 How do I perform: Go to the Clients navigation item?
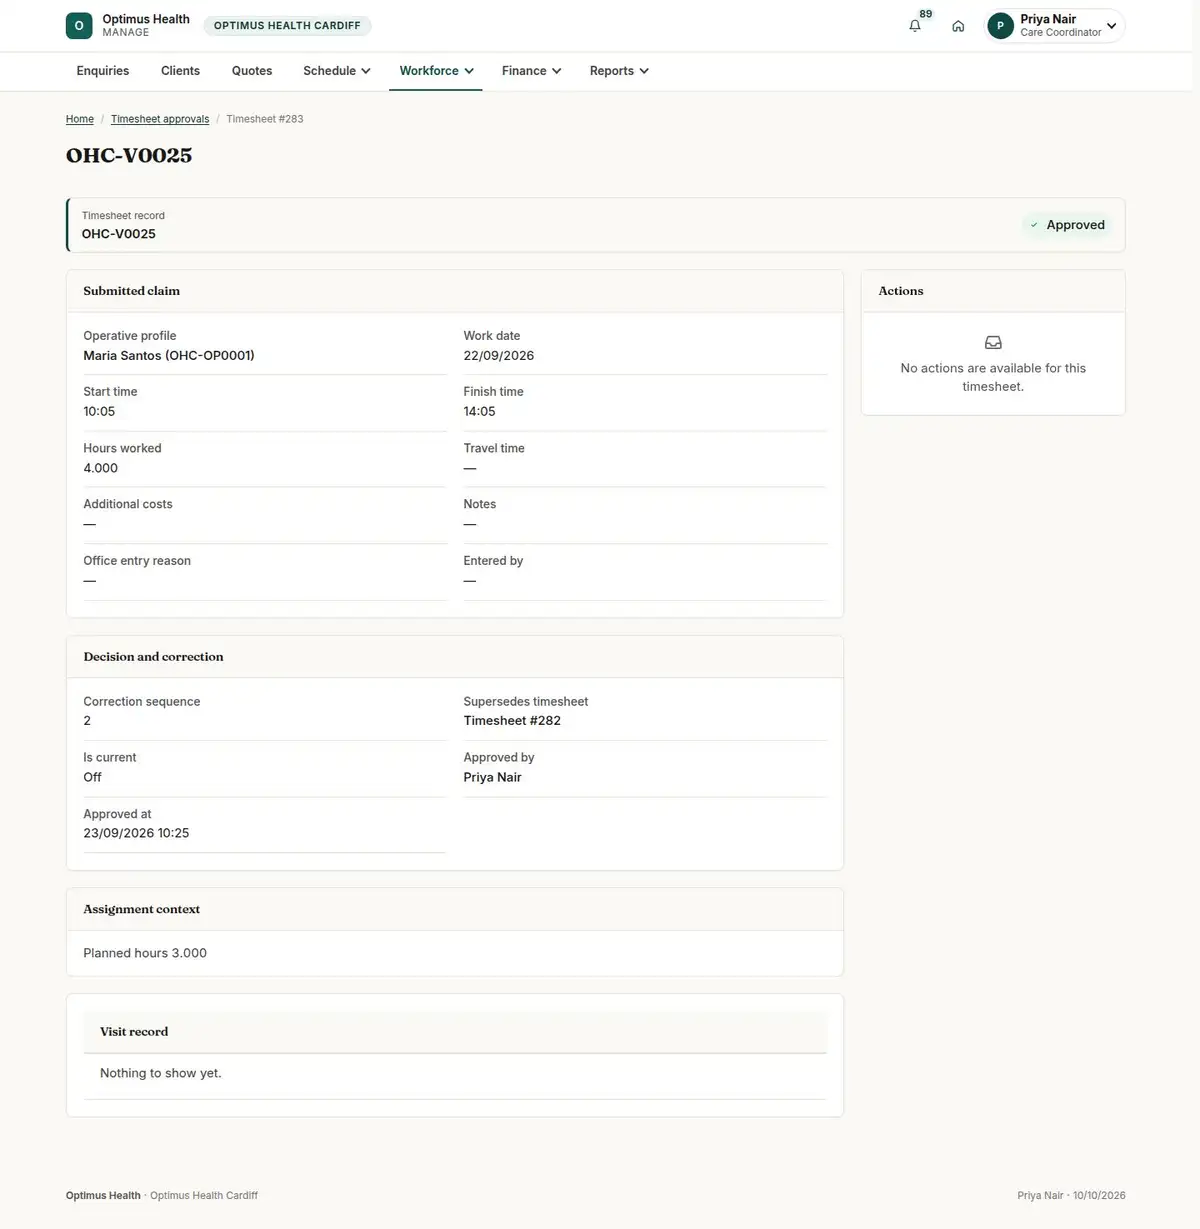click(x=180, y=71)
